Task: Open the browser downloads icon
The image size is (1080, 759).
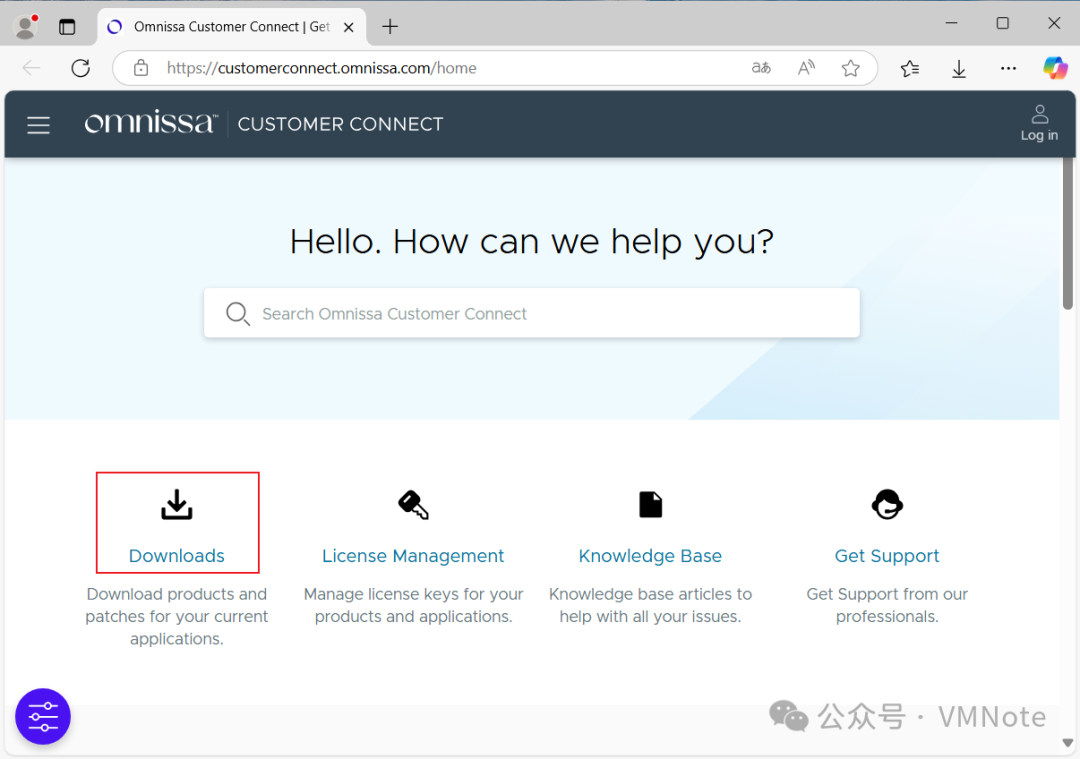Action: [x=959, y=68]
